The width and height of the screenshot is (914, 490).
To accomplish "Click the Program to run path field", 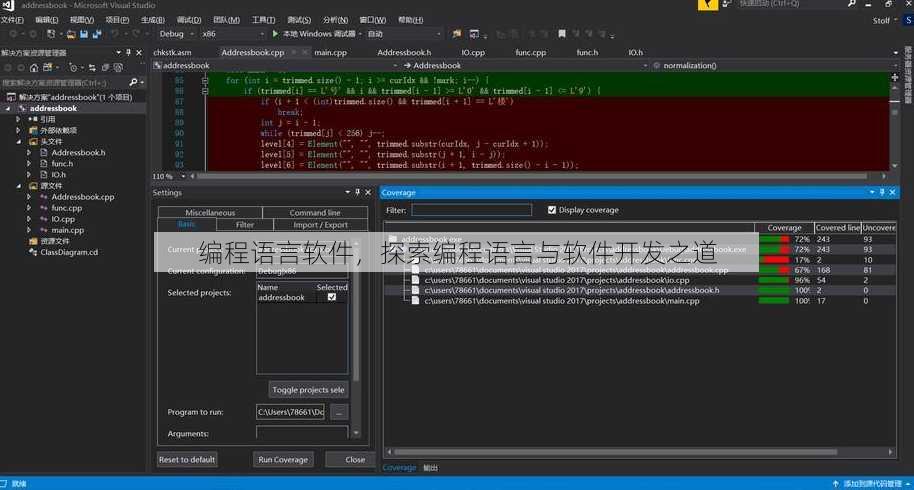I will click(290, 413).
